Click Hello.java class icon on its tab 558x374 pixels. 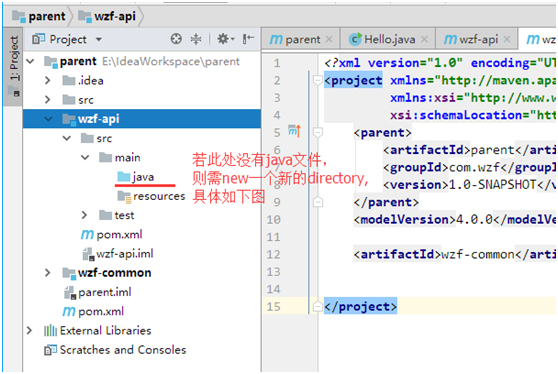pyautogui.click(x=355, y=39)
